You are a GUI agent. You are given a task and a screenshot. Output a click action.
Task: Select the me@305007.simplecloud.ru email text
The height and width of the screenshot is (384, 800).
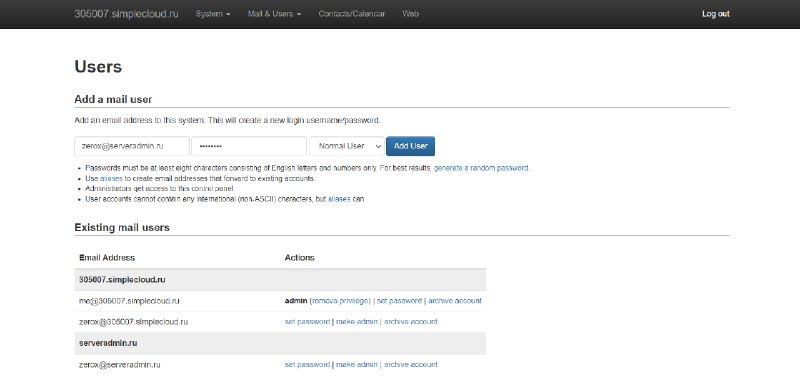(129, 301)
